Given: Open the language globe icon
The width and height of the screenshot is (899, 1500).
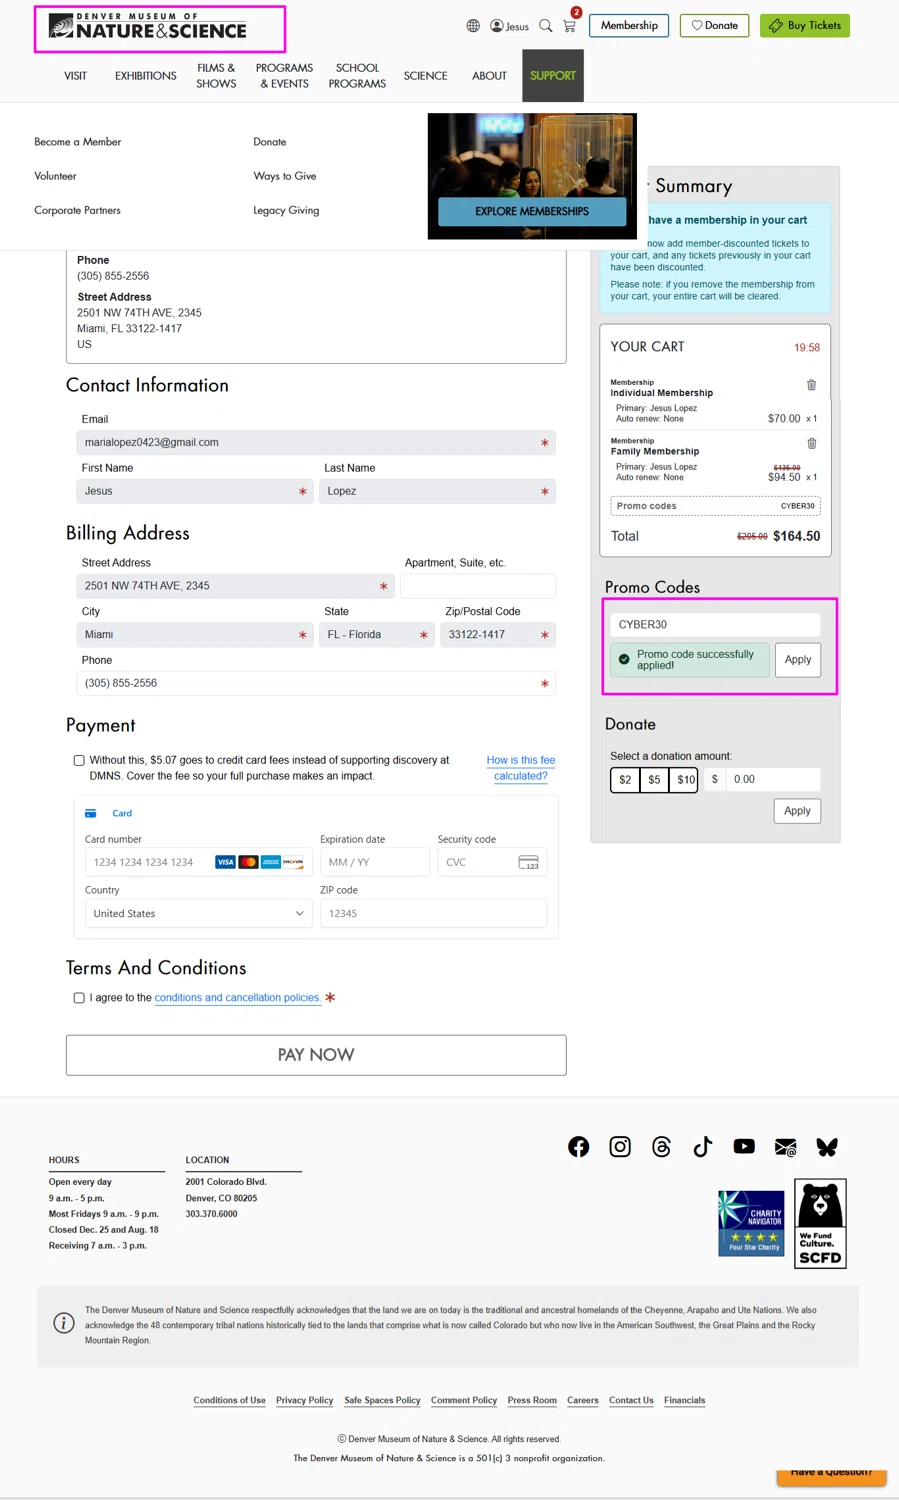Looking at the screenshot, I should click(473, 26).
